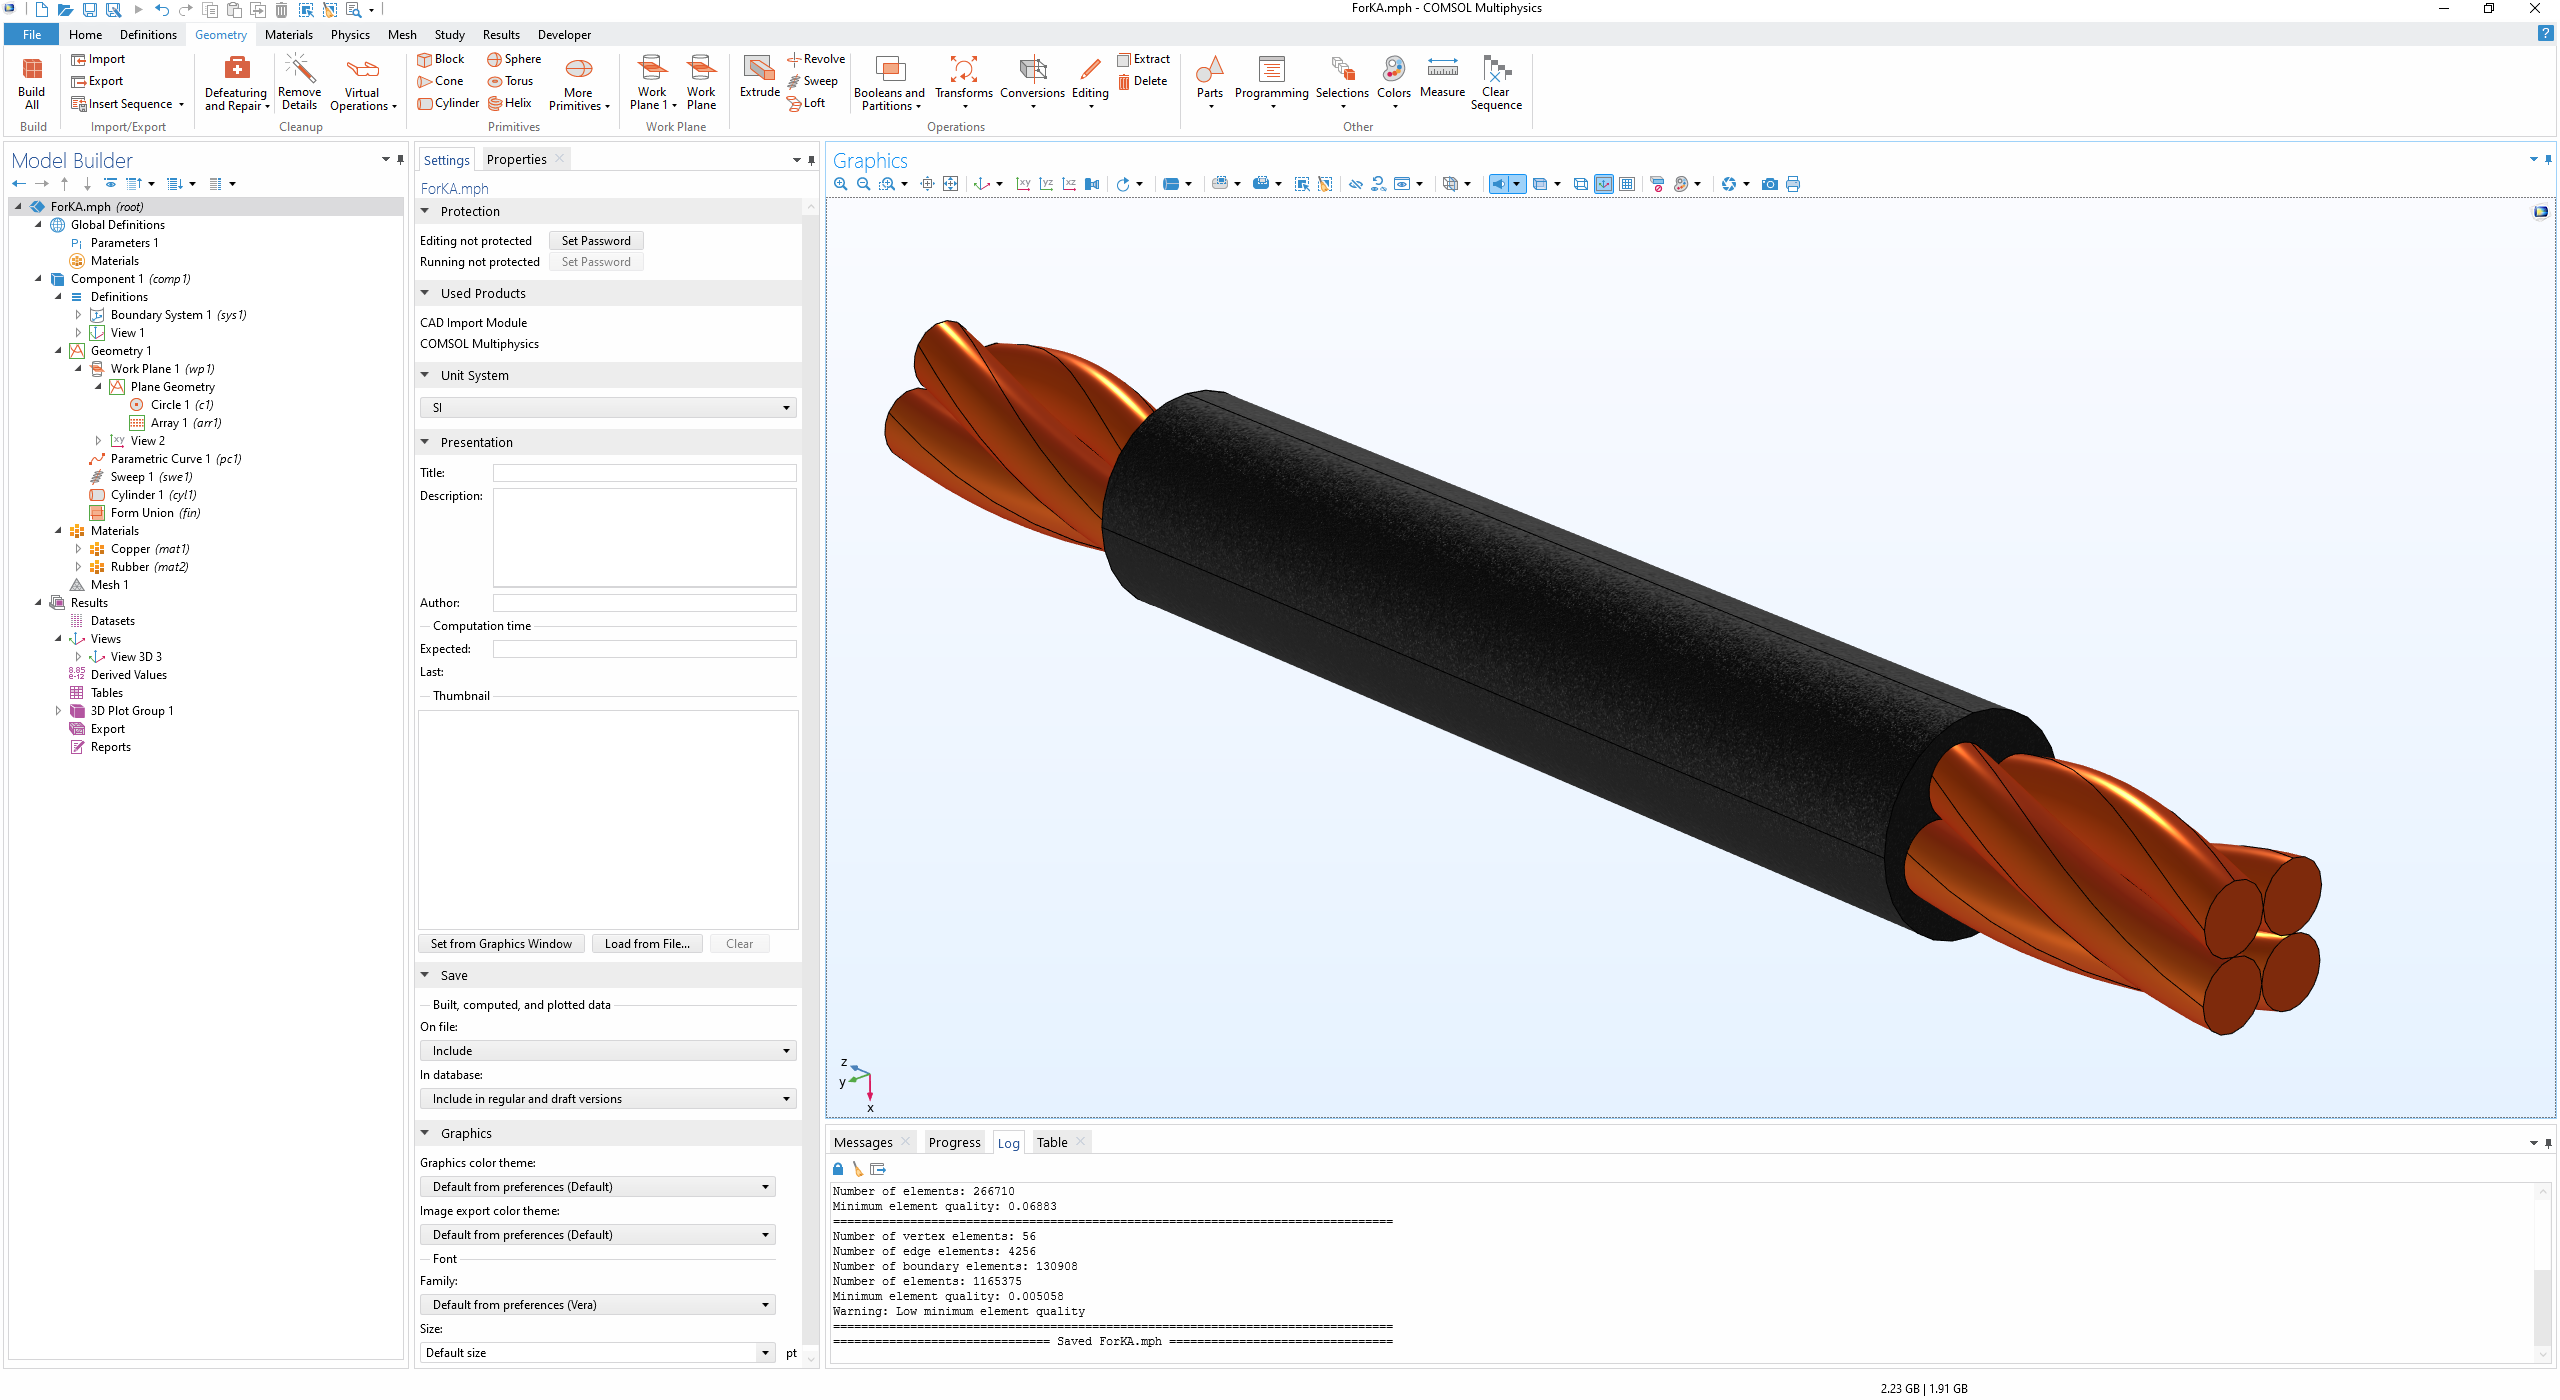This screenshot has width=2560, height=1400.
Task: Toggle axis orientation display button
Action: click(1604, 184)
